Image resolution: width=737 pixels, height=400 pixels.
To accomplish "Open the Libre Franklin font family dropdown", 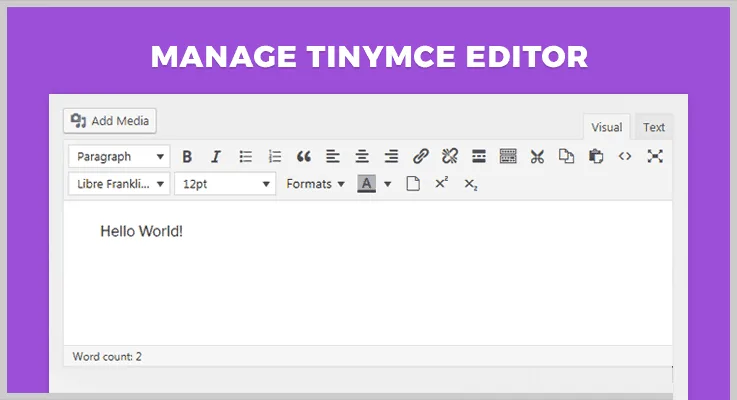I will 119,184.
